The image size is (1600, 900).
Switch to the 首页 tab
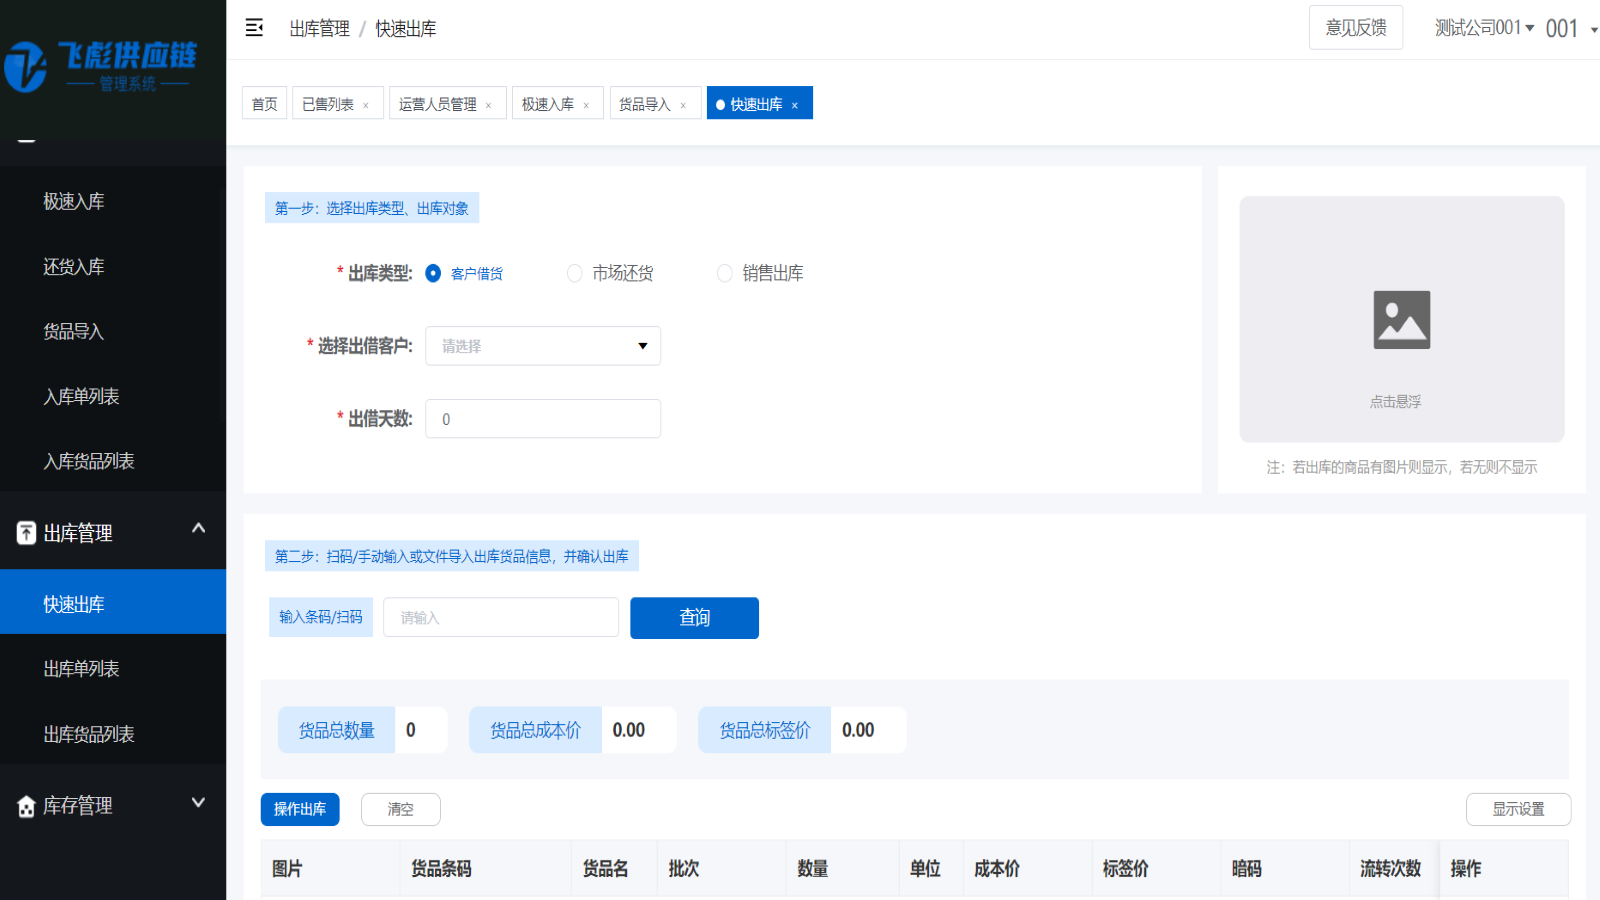263,103
